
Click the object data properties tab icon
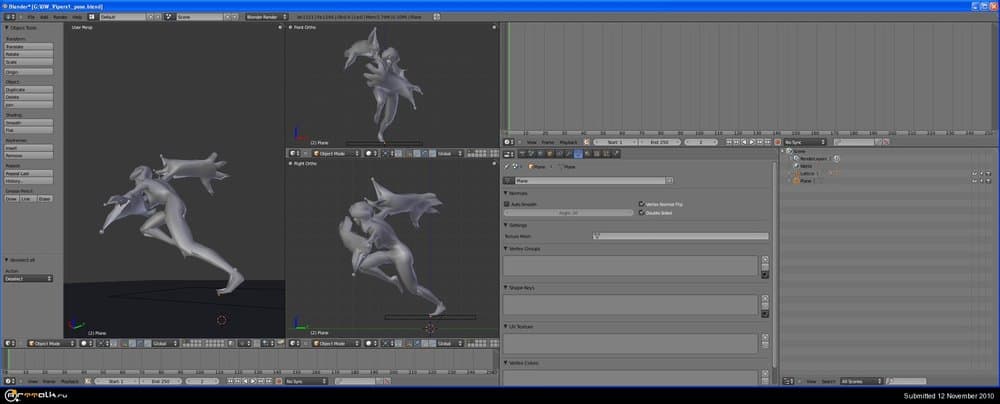578,154
